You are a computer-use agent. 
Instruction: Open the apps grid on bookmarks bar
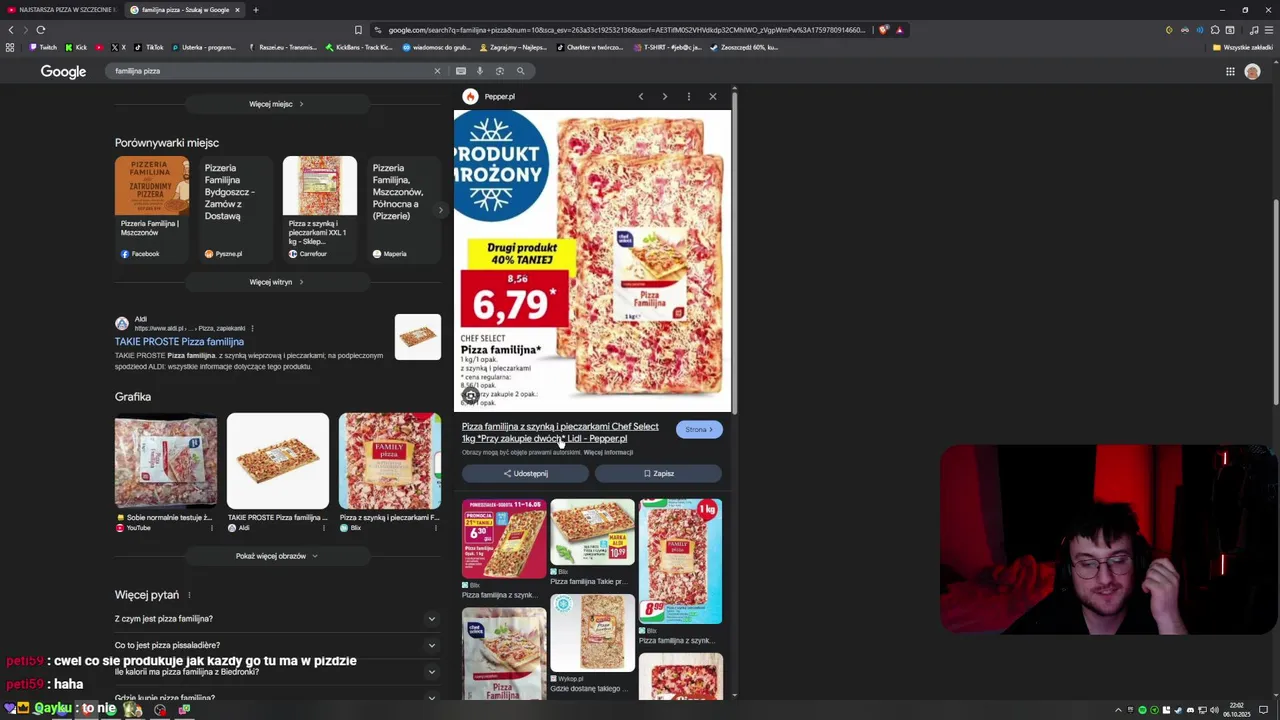coord(10,47)
